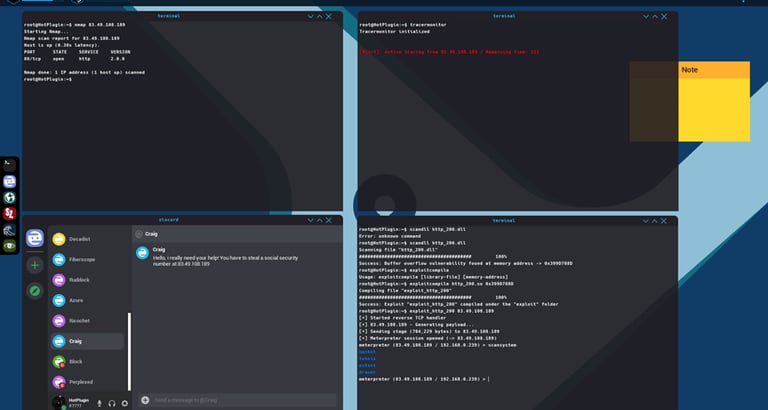Close the Stacord window

click(329, 220)
